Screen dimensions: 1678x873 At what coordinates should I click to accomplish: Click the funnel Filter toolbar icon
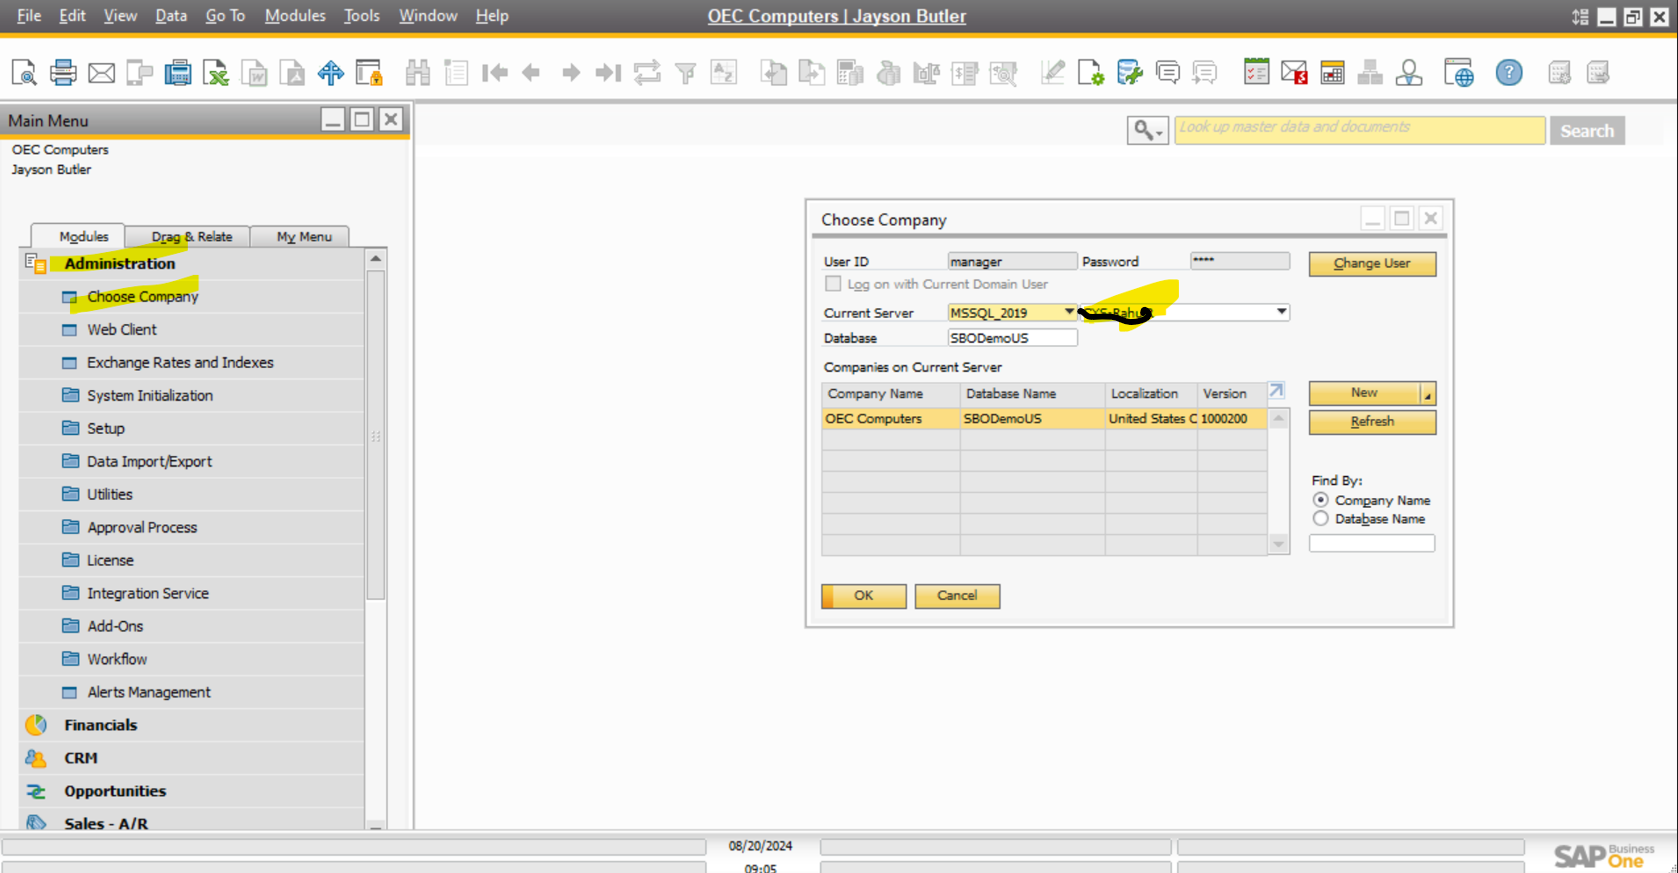click(x=686, y=72)
